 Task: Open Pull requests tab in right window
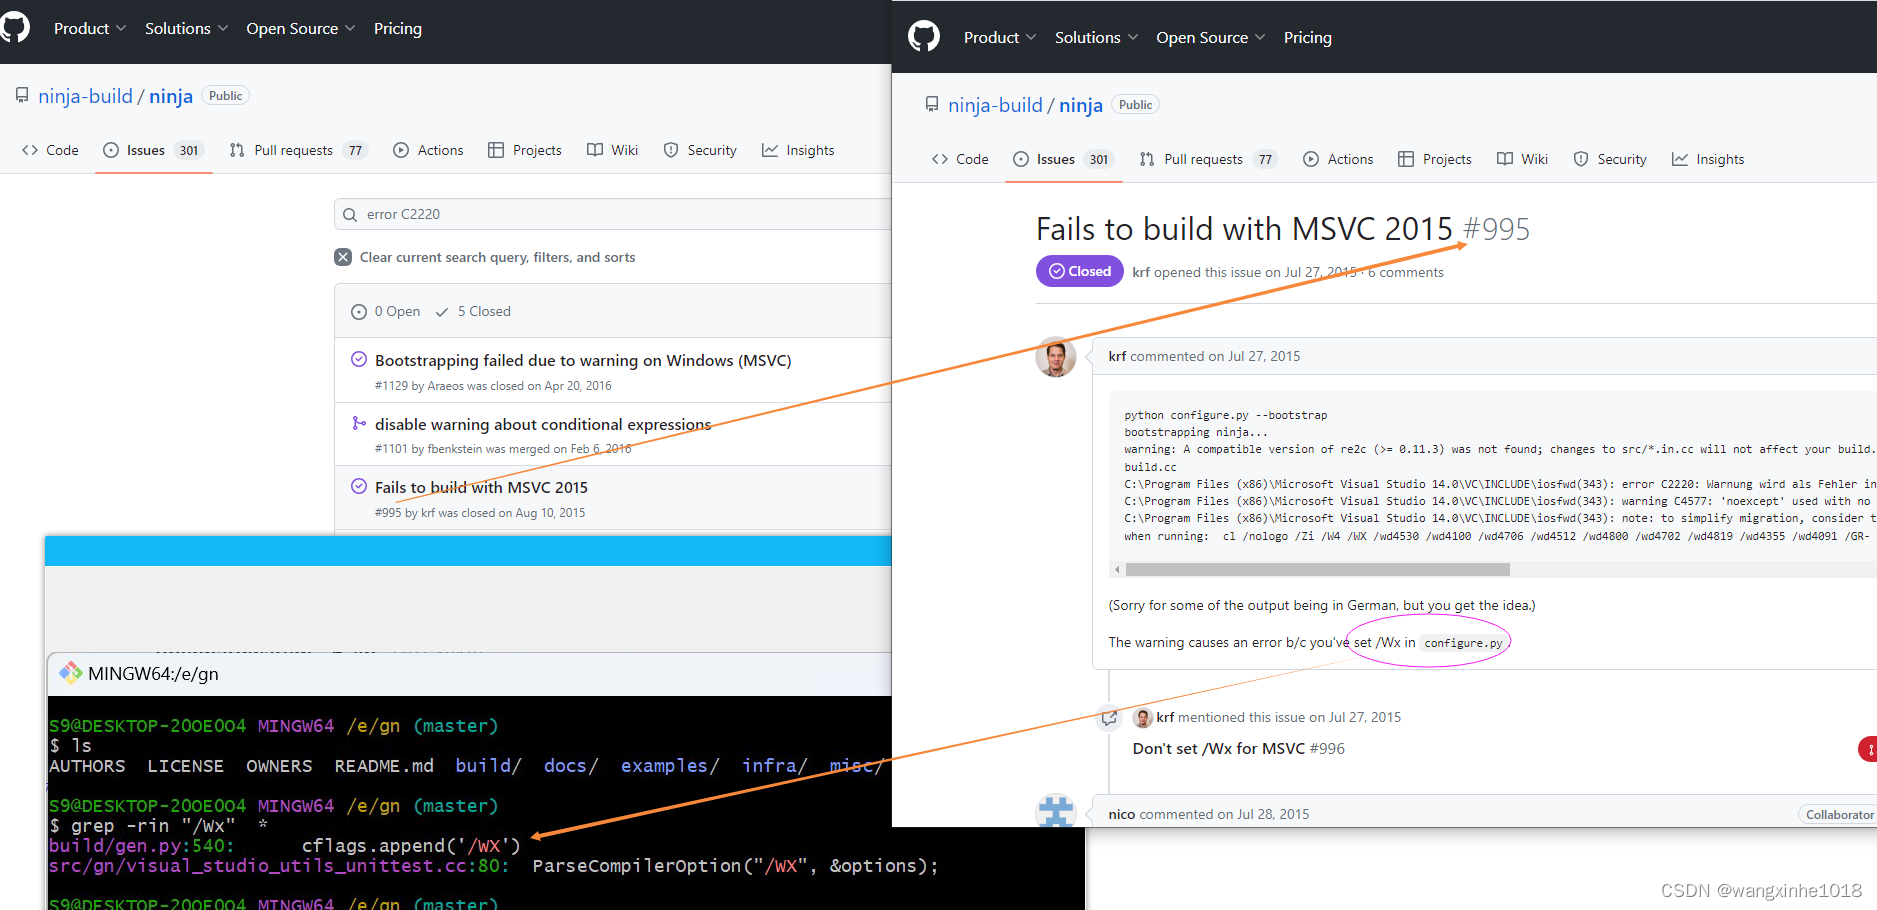[1208, 159]
